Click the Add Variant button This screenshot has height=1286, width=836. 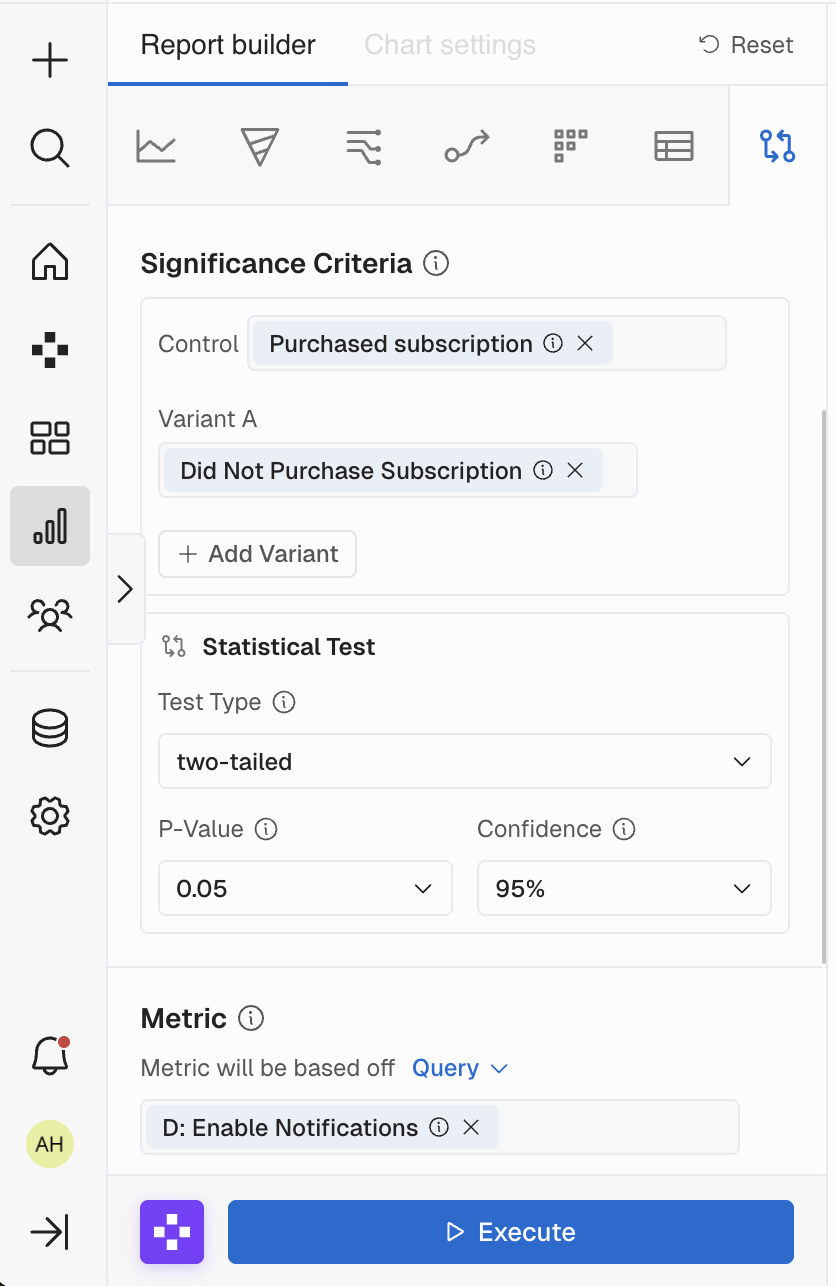(x=257, y=554)
